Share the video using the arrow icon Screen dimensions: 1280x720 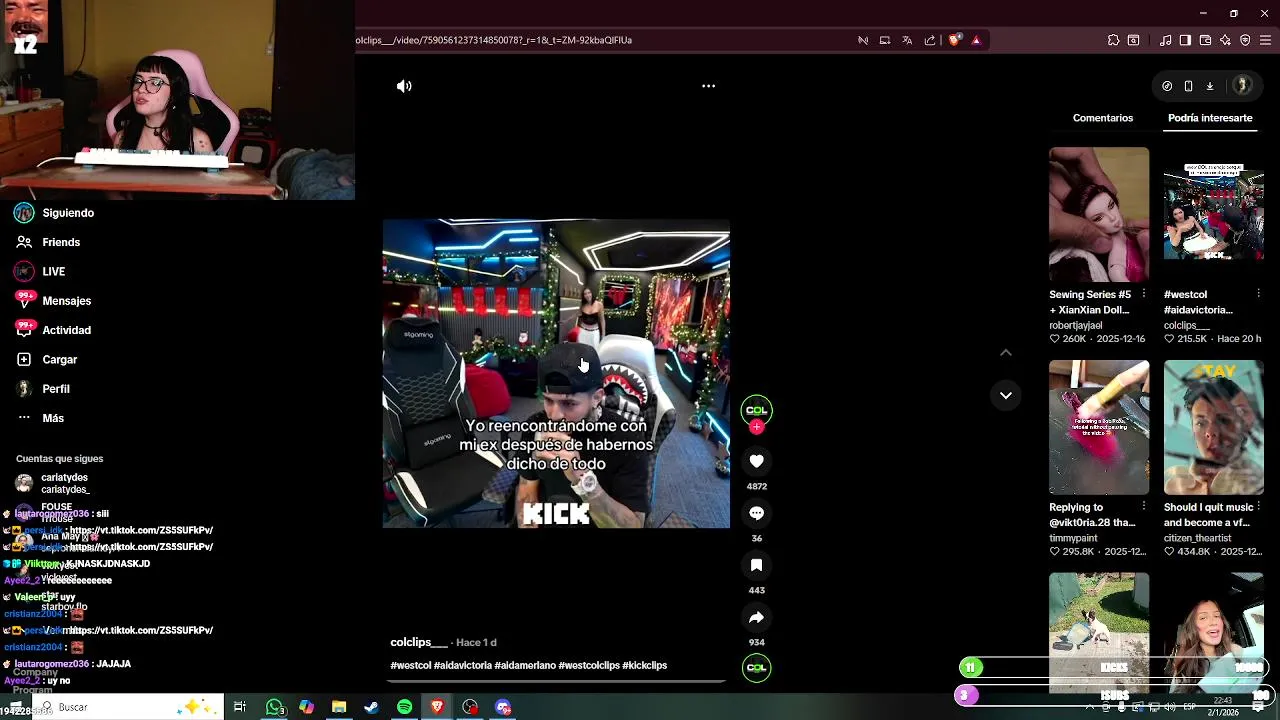coord(756,617)
